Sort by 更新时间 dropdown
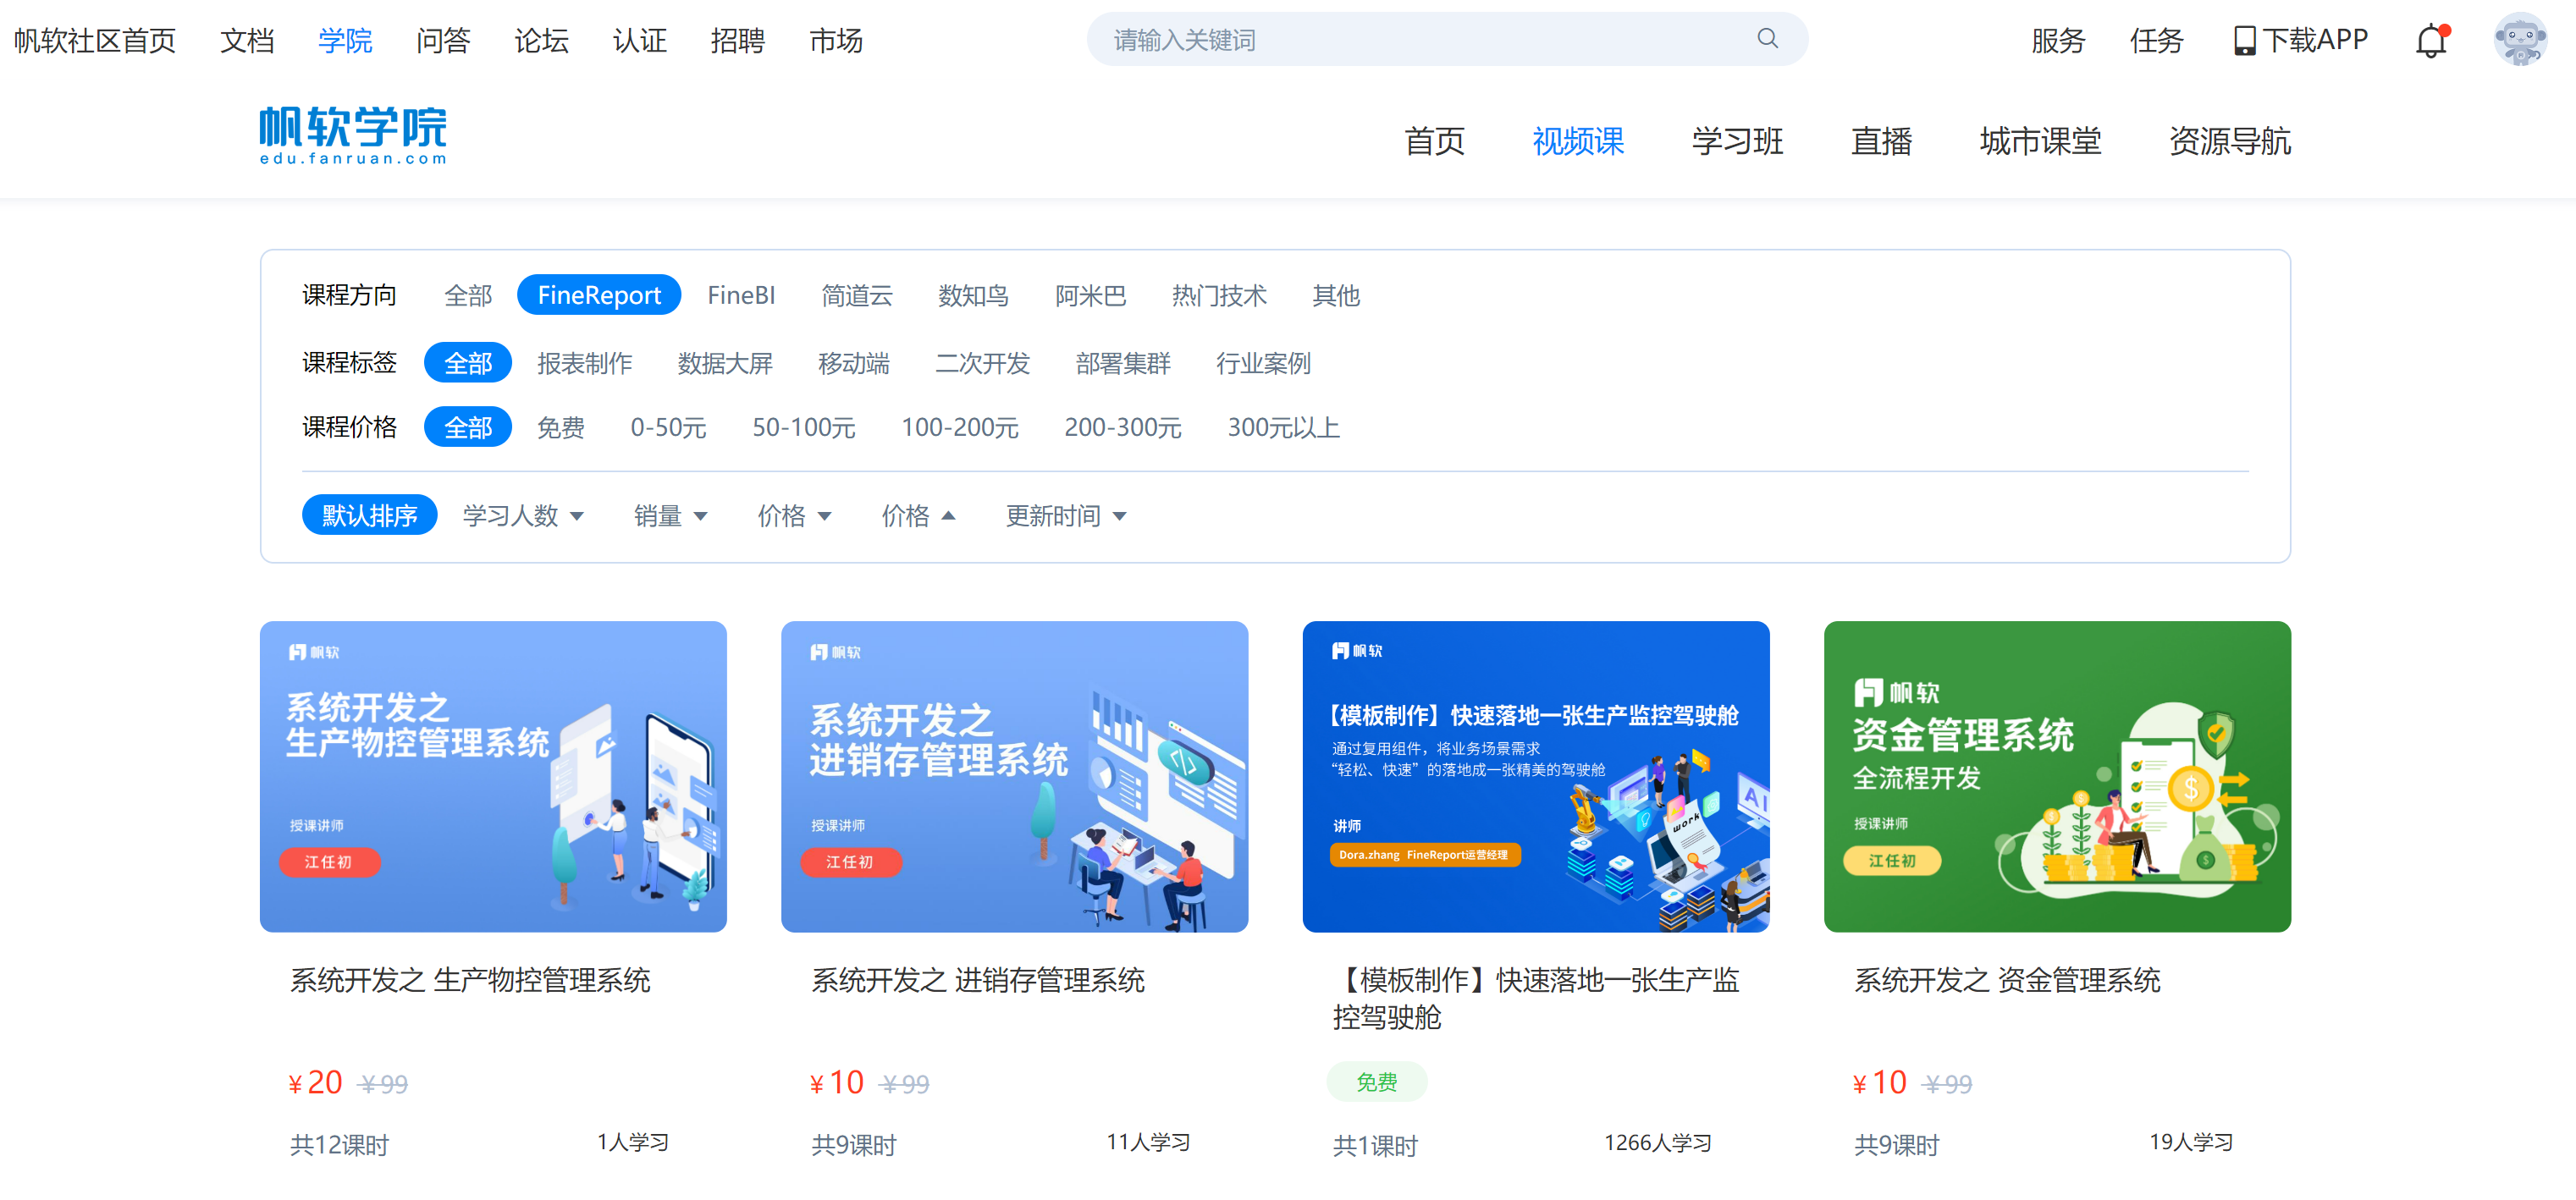Screen dimensions: 2576x1200 click(x=1065, y=516)
